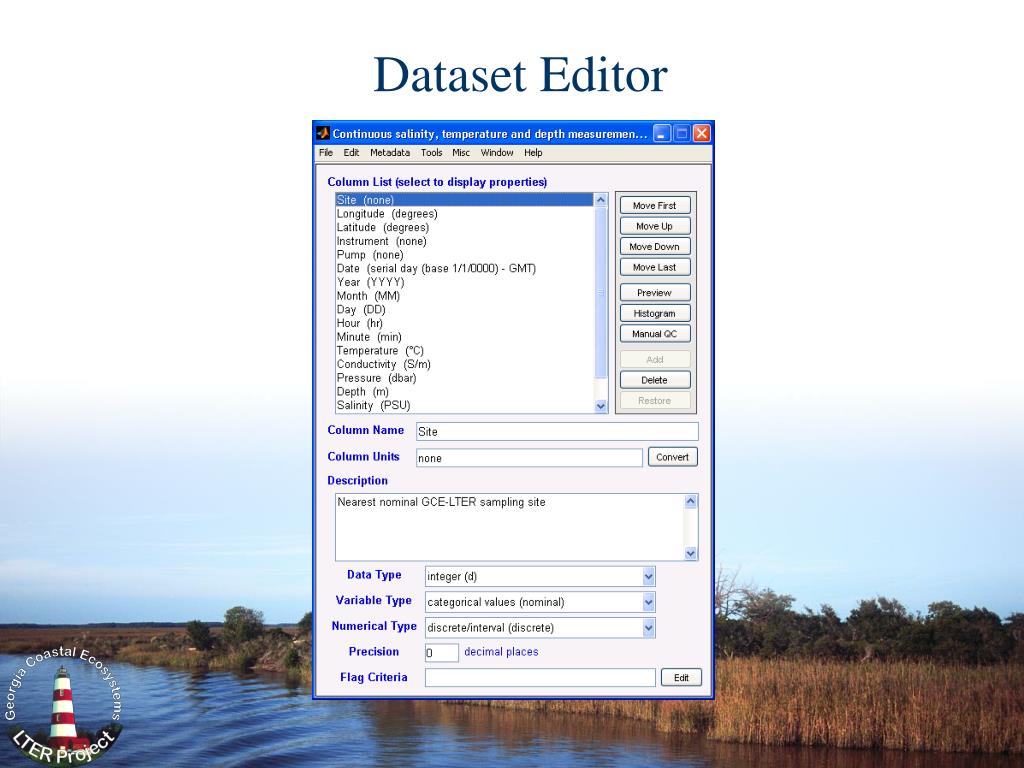Select Depth (m) in the column list

pos(464,392)
